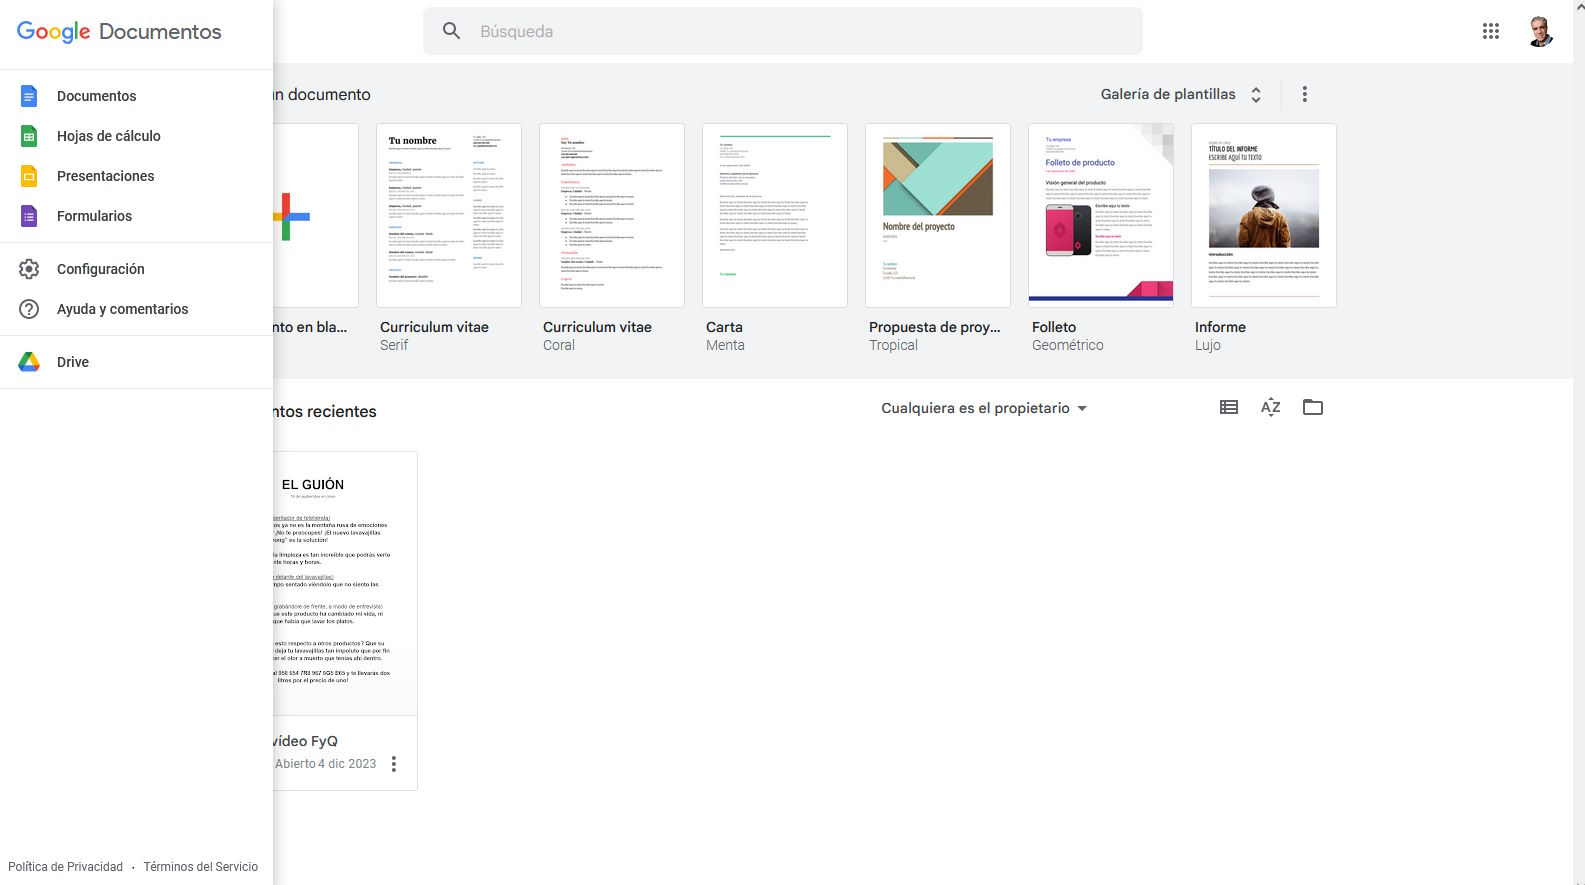The height and width of the screenshot is (885, 1585).
Task: Select Hojas de cálculo in side menu
Action: pos(108,136)
